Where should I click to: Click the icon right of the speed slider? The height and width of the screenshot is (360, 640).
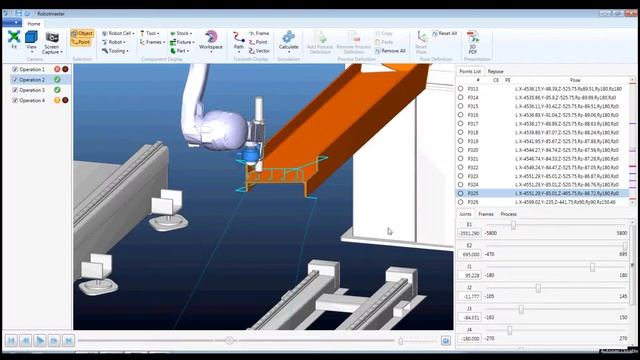coord(446,340)
